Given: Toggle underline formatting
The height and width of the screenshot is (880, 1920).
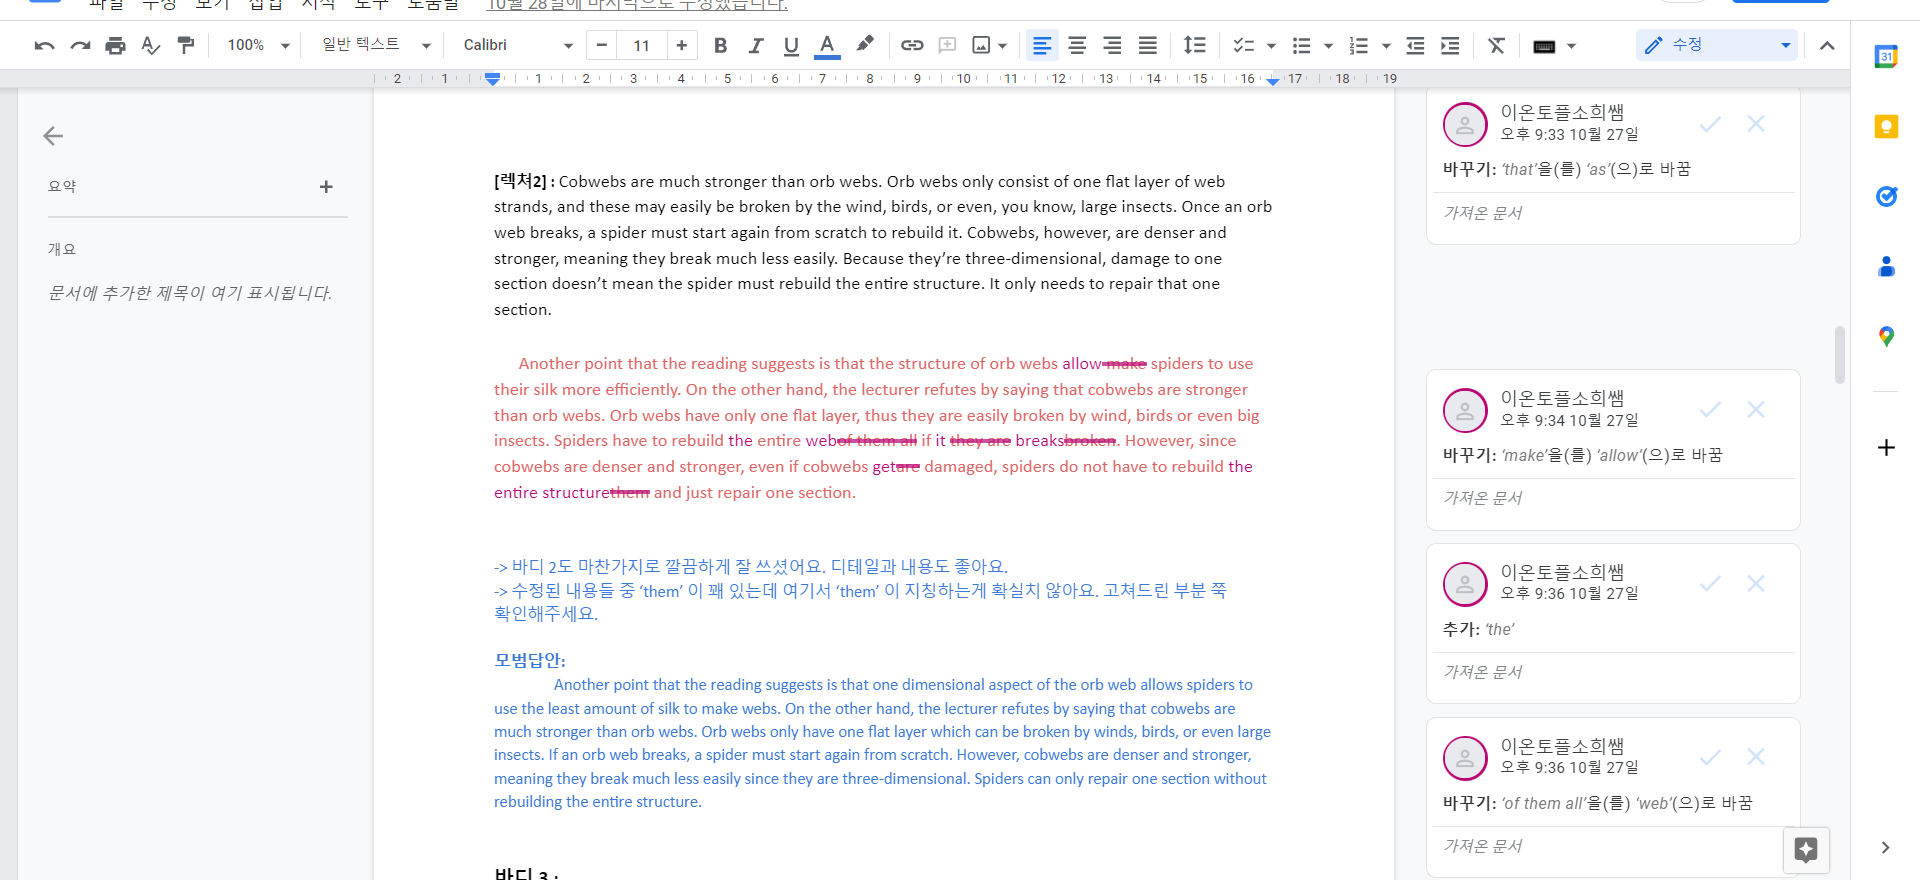Looking at the screenshot, I should point(791,45).
